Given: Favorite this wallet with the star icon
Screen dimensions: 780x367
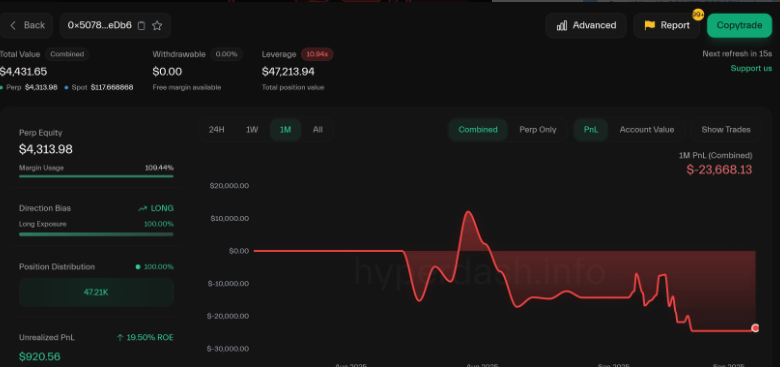Looking at the screenshot, I should click(x=157, y=26).
